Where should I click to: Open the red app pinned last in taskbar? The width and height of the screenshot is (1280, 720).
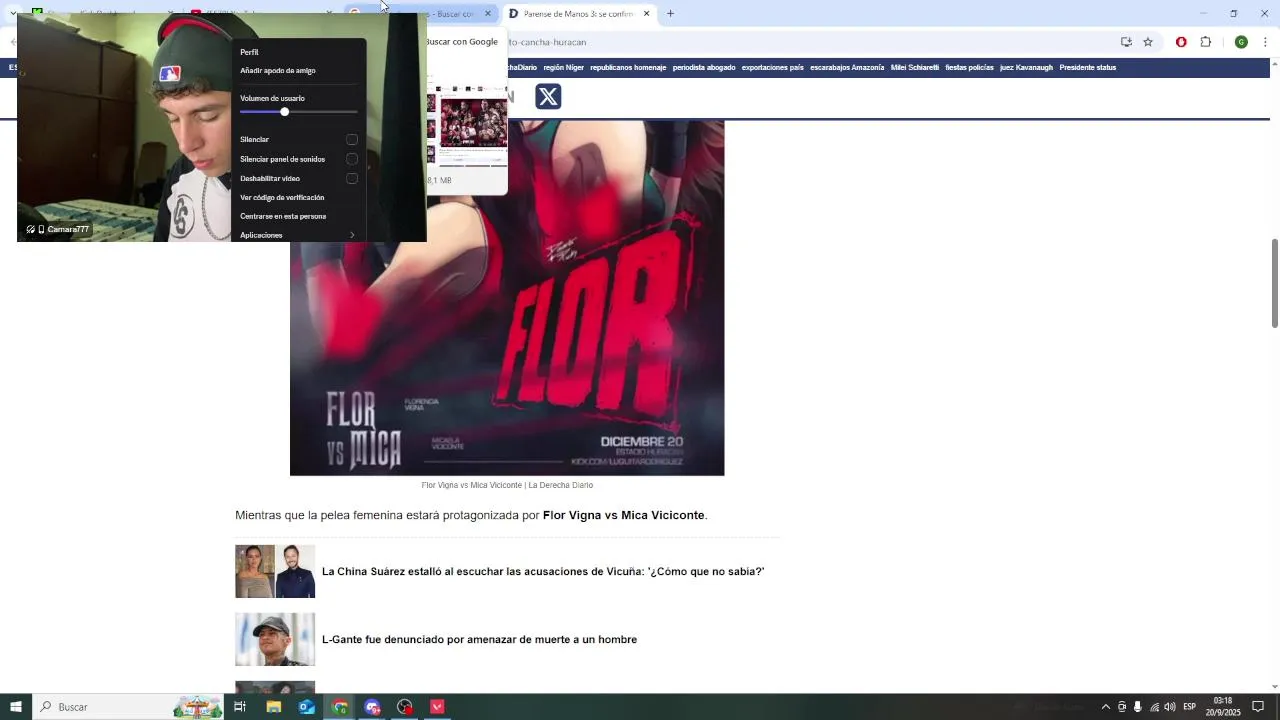437,707
